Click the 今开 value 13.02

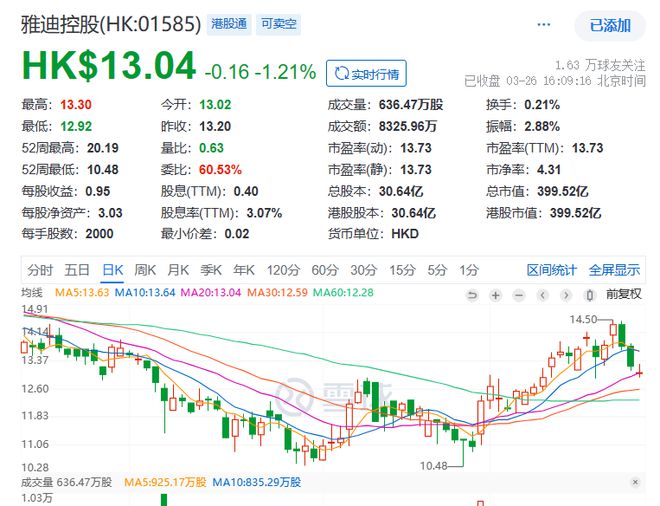[215, 104]
